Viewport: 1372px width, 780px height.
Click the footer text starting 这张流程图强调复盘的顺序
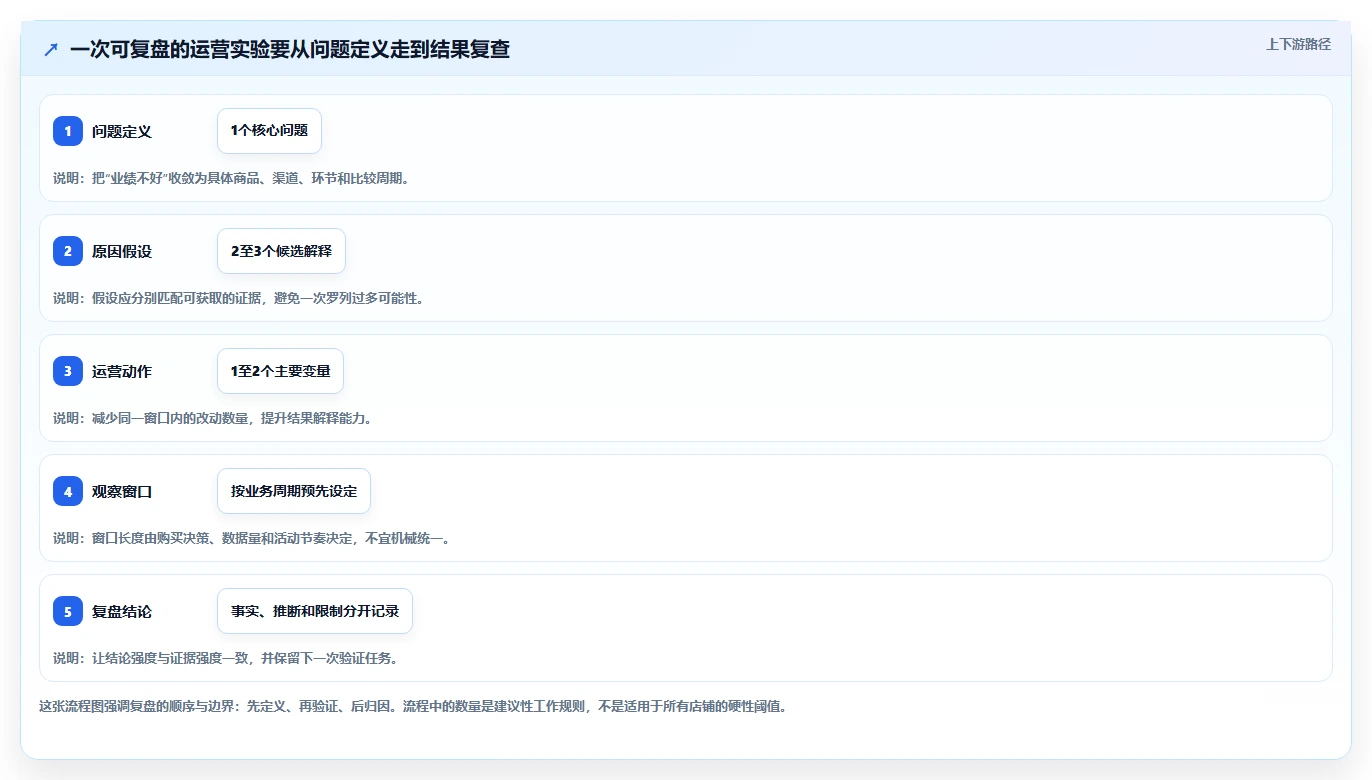[413, 706]
